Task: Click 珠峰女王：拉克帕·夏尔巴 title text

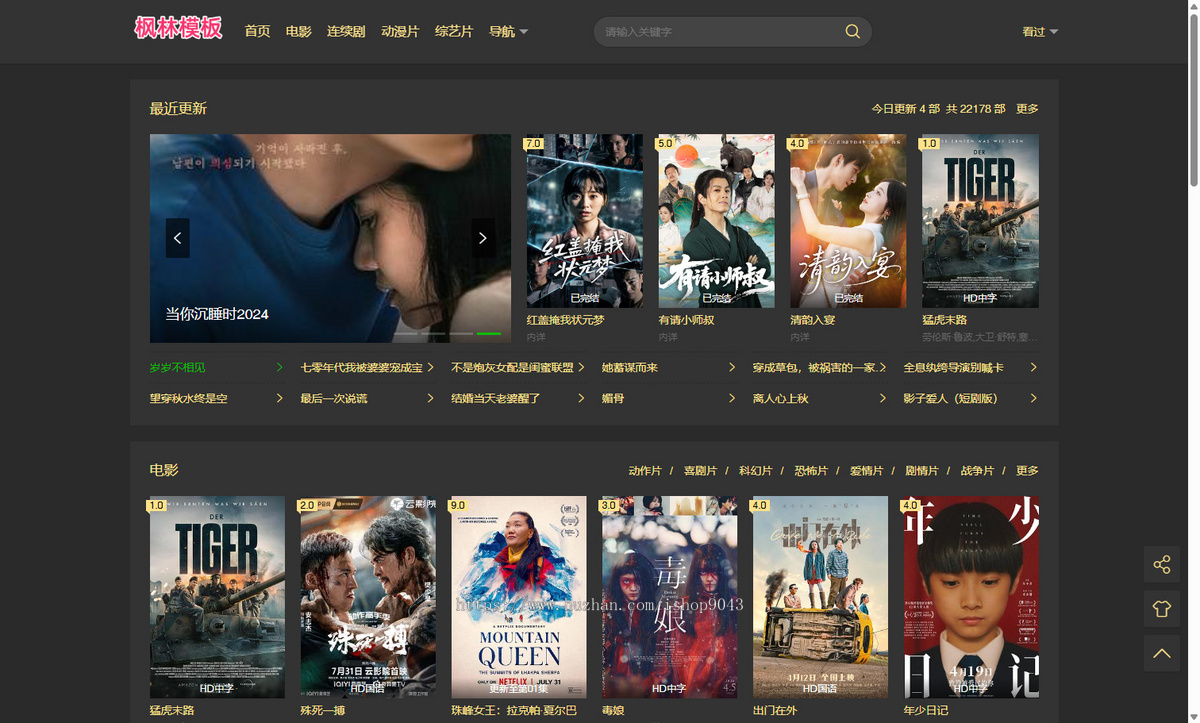Action: pos(514,711)
